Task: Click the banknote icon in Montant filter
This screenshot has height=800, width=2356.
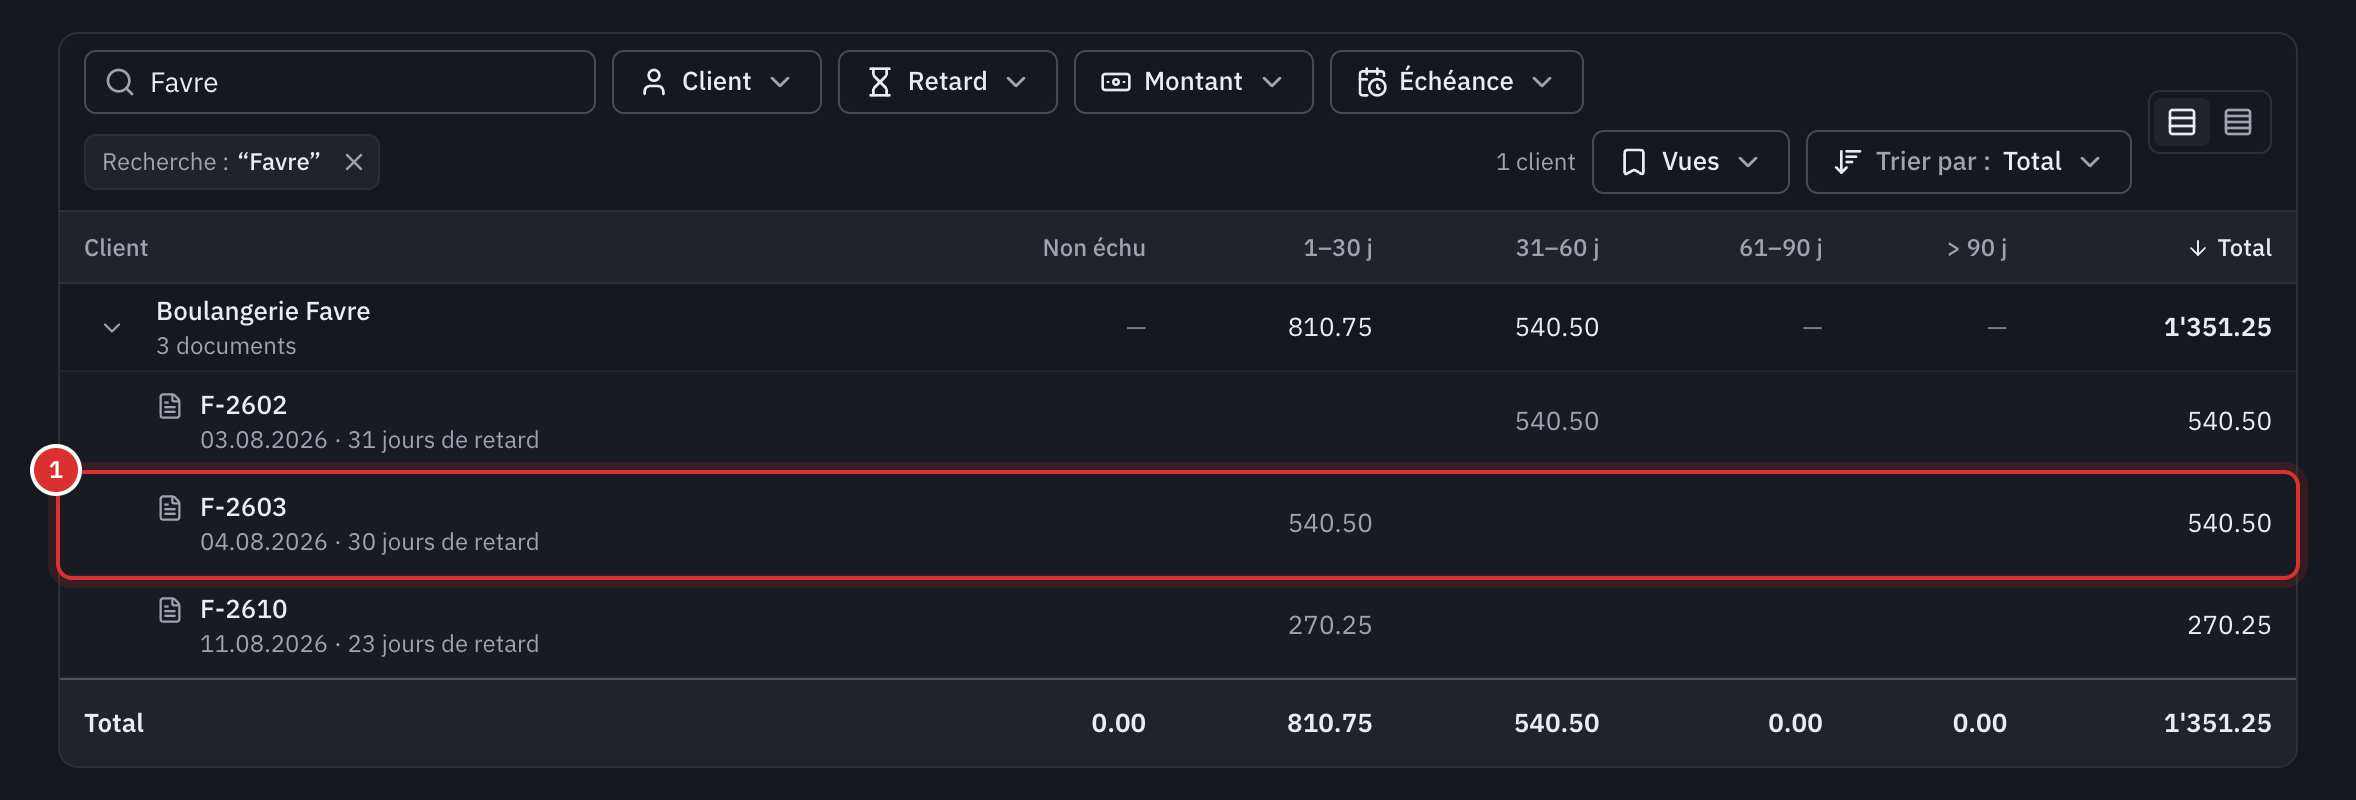Action: click(1116, 82)
